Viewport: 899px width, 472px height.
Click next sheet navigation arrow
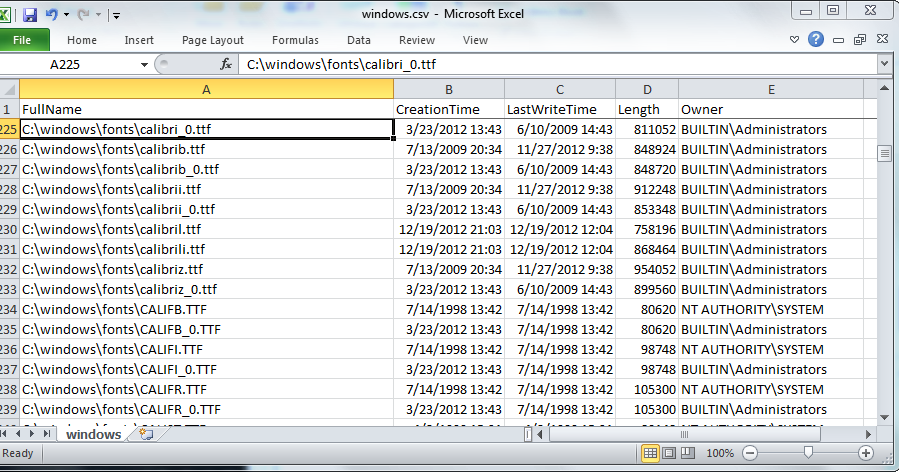32,434
